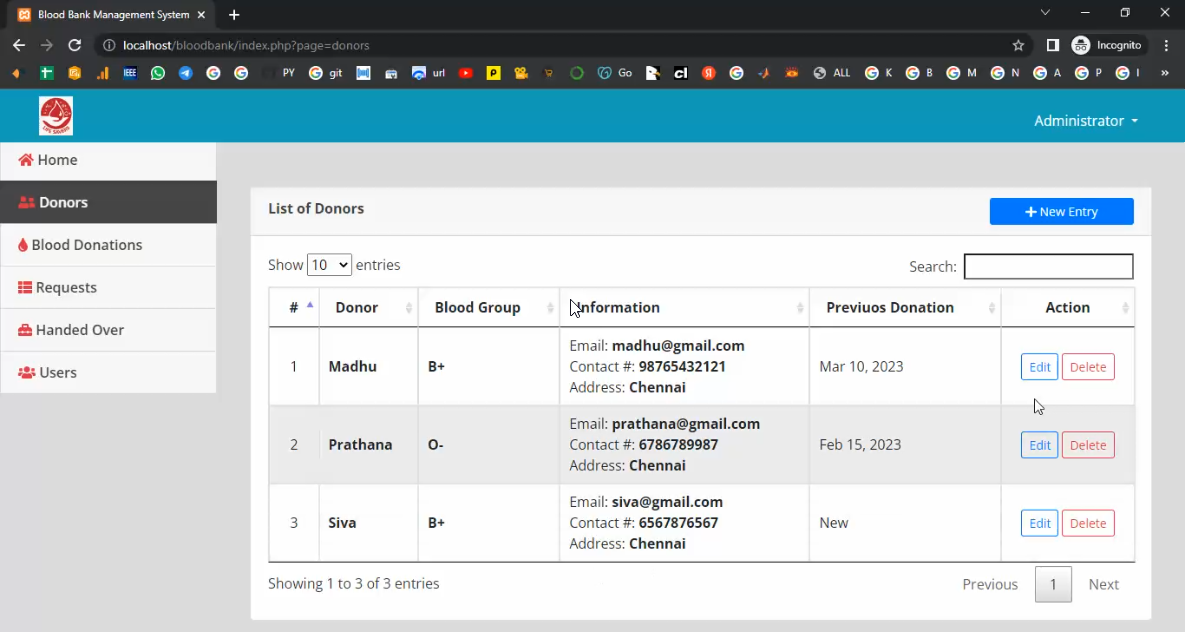The height and width of the screenshot is (632, 1185).
Task: Open the YouTube bookmark
Action: coord(465,73)
